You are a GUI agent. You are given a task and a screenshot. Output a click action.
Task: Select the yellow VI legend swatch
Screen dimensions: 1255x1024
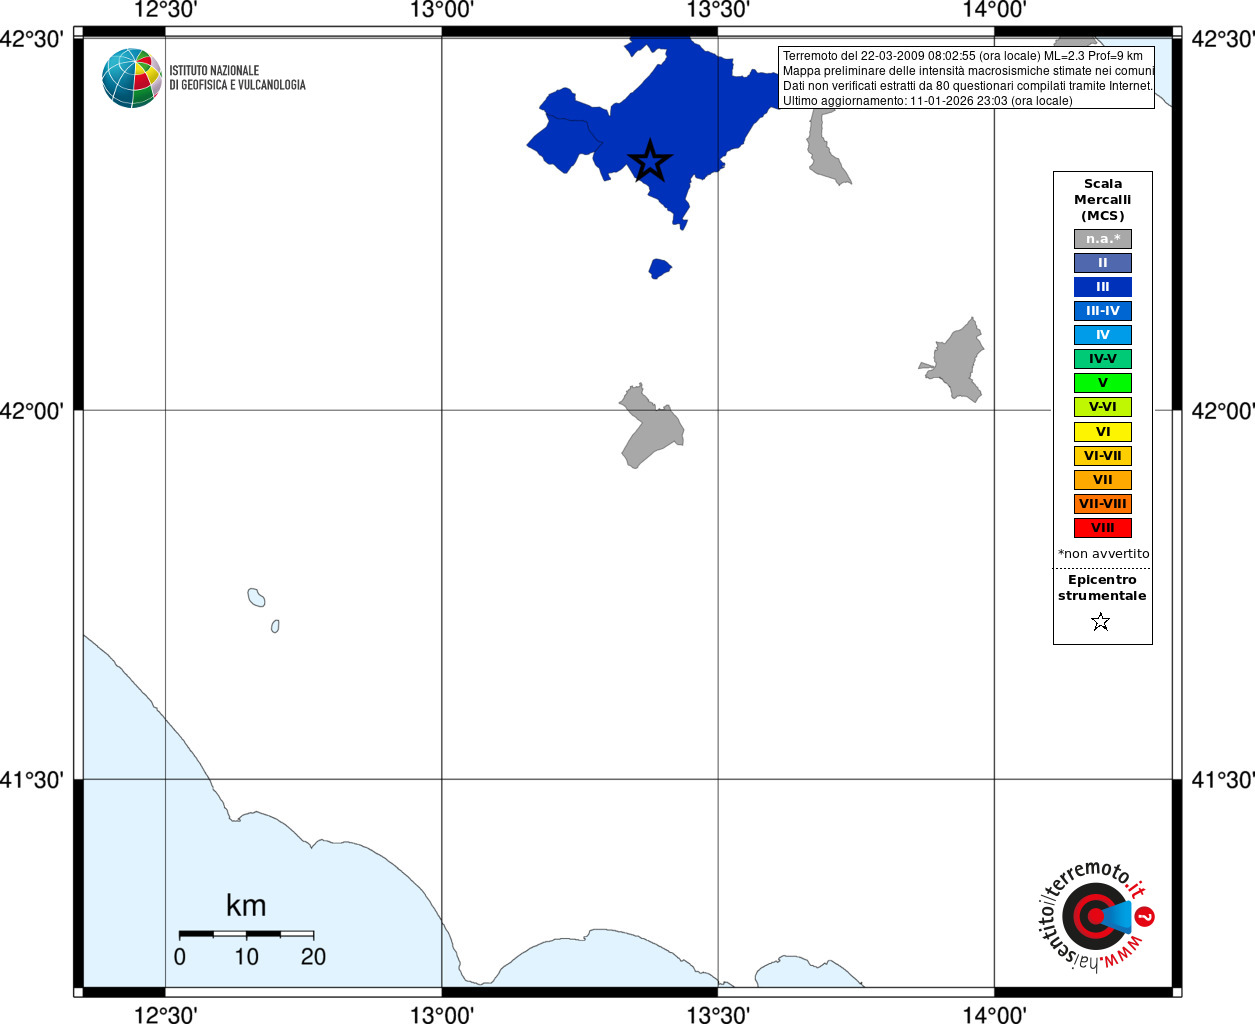click(1103, 432)
